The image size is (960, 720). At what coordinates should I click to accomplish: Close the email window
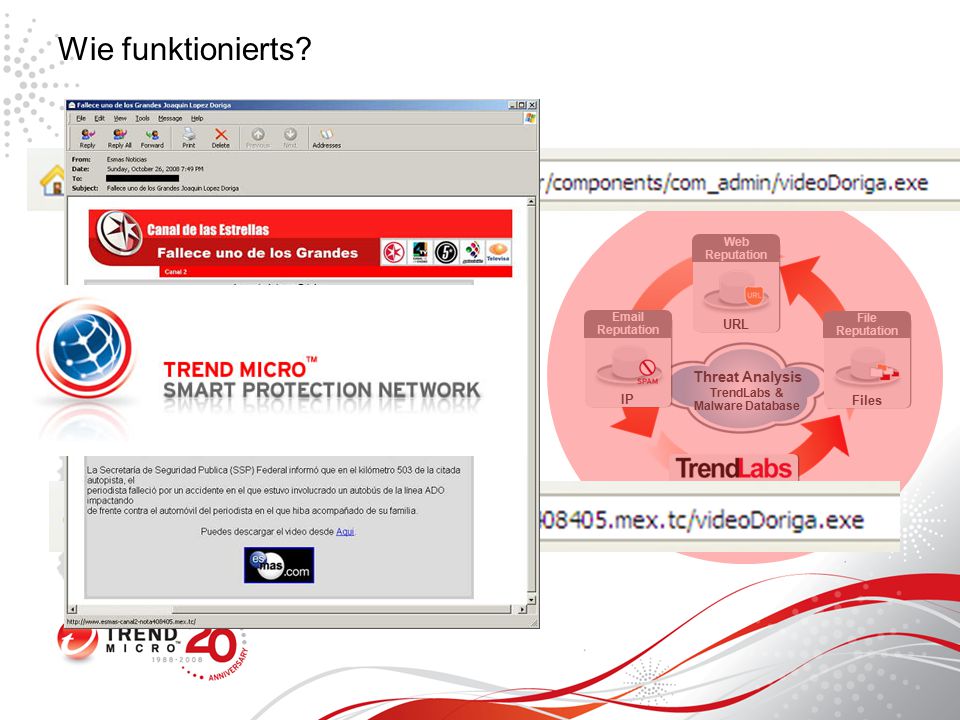click(x=532, y=105)
